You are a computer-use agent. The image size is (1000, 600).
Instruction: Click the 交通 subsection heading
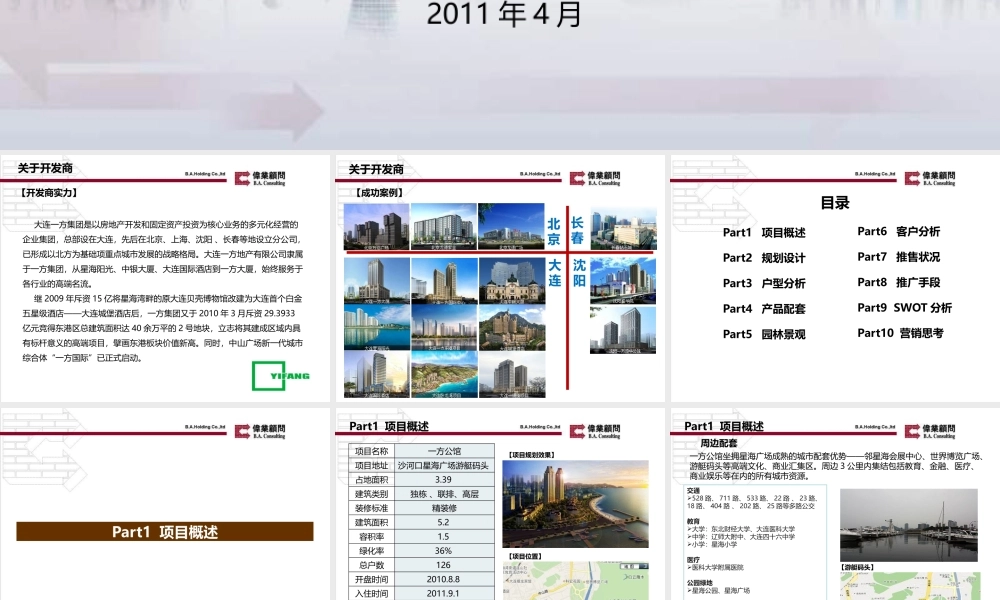[693, 491]
